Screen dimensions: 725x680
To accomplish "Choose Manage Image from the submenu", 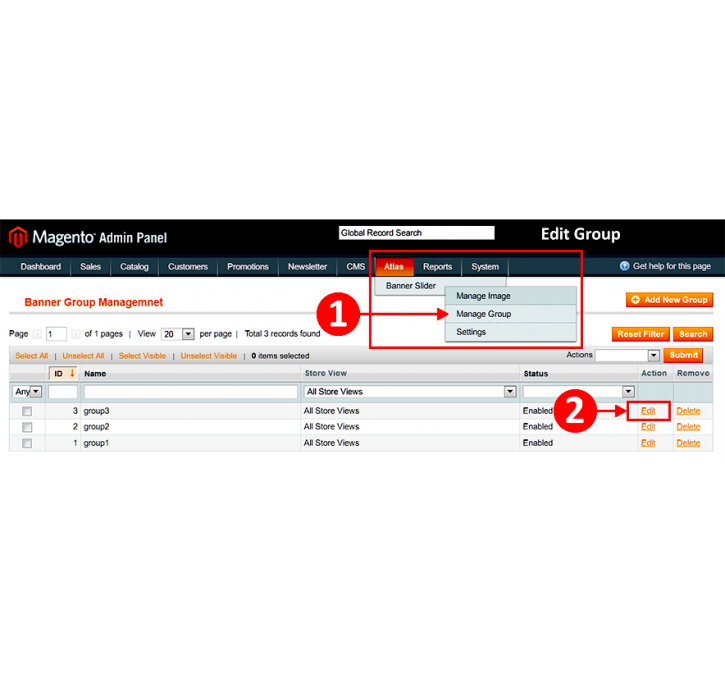I will (x=510, y=296).
